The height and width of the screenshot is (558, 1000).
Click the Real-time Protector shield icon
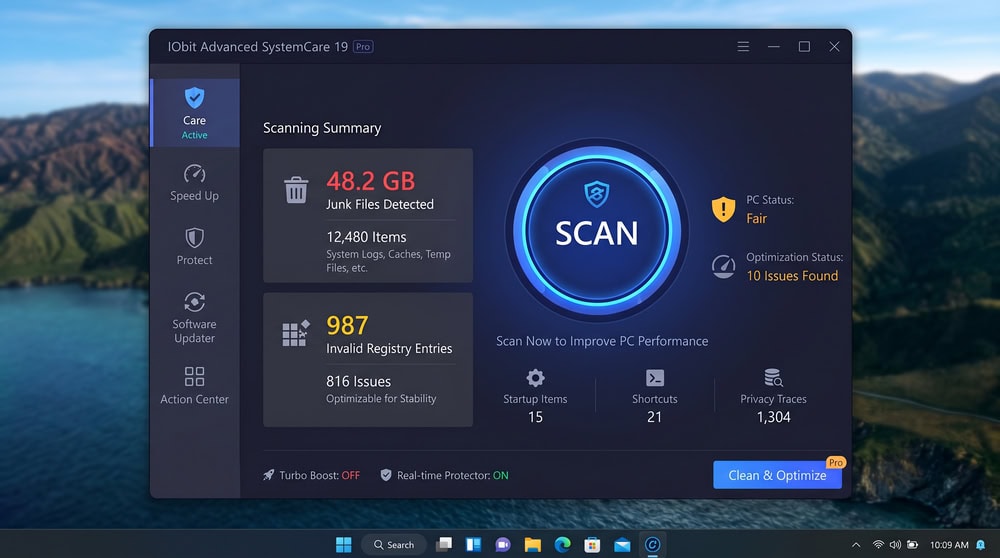click(x=386, y=475)
